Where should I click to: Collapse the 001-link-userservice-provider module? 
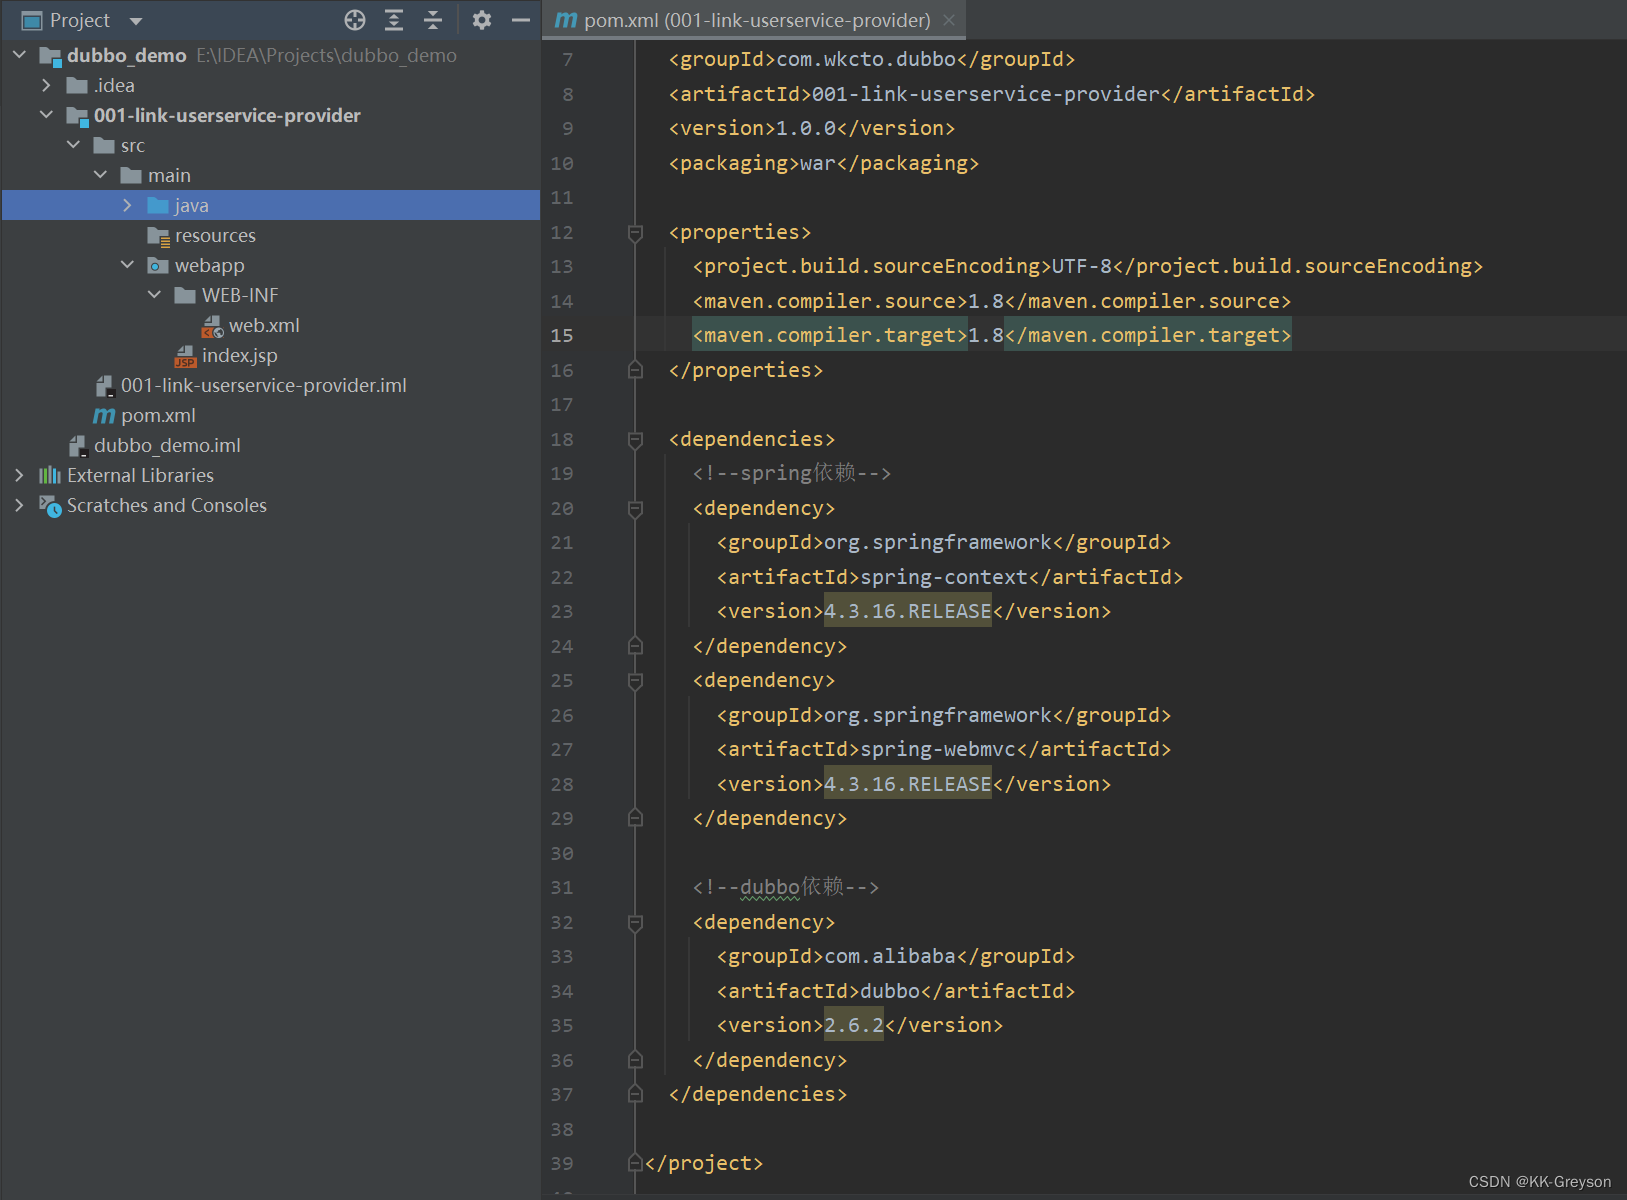47,115
